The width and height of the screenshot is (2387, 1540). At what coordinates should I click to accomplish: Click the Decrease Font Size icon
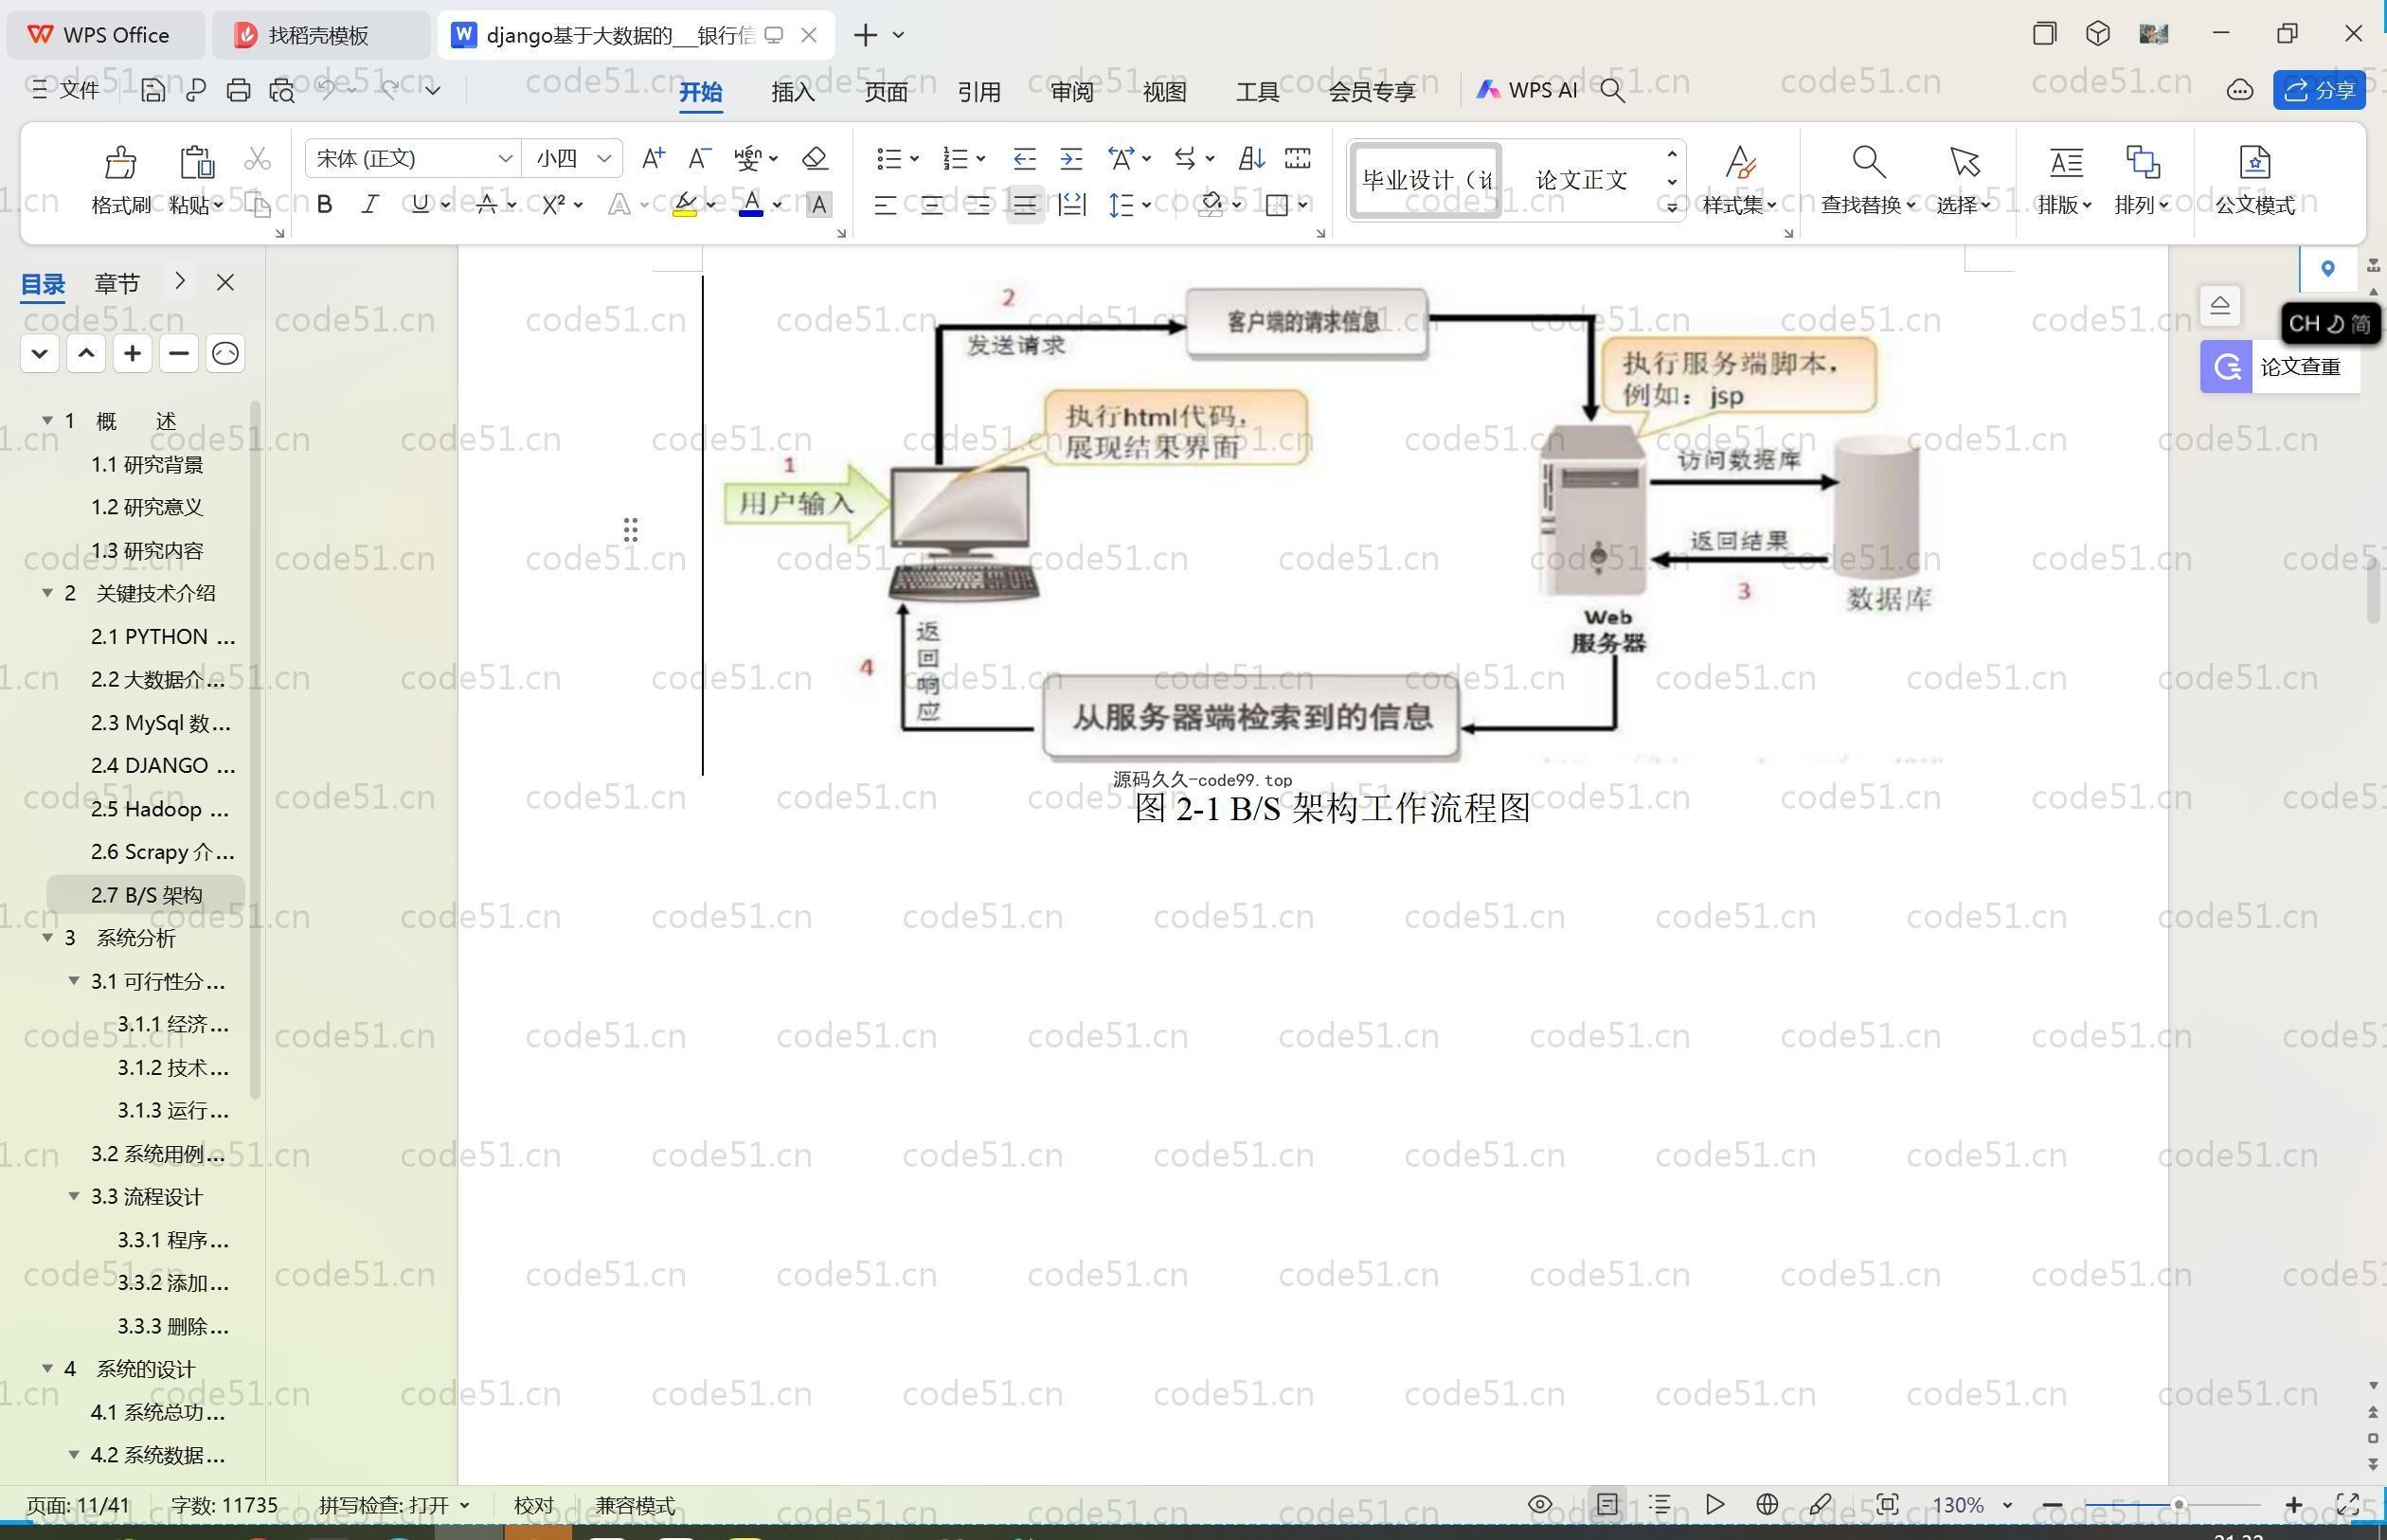tap(699, 158)
